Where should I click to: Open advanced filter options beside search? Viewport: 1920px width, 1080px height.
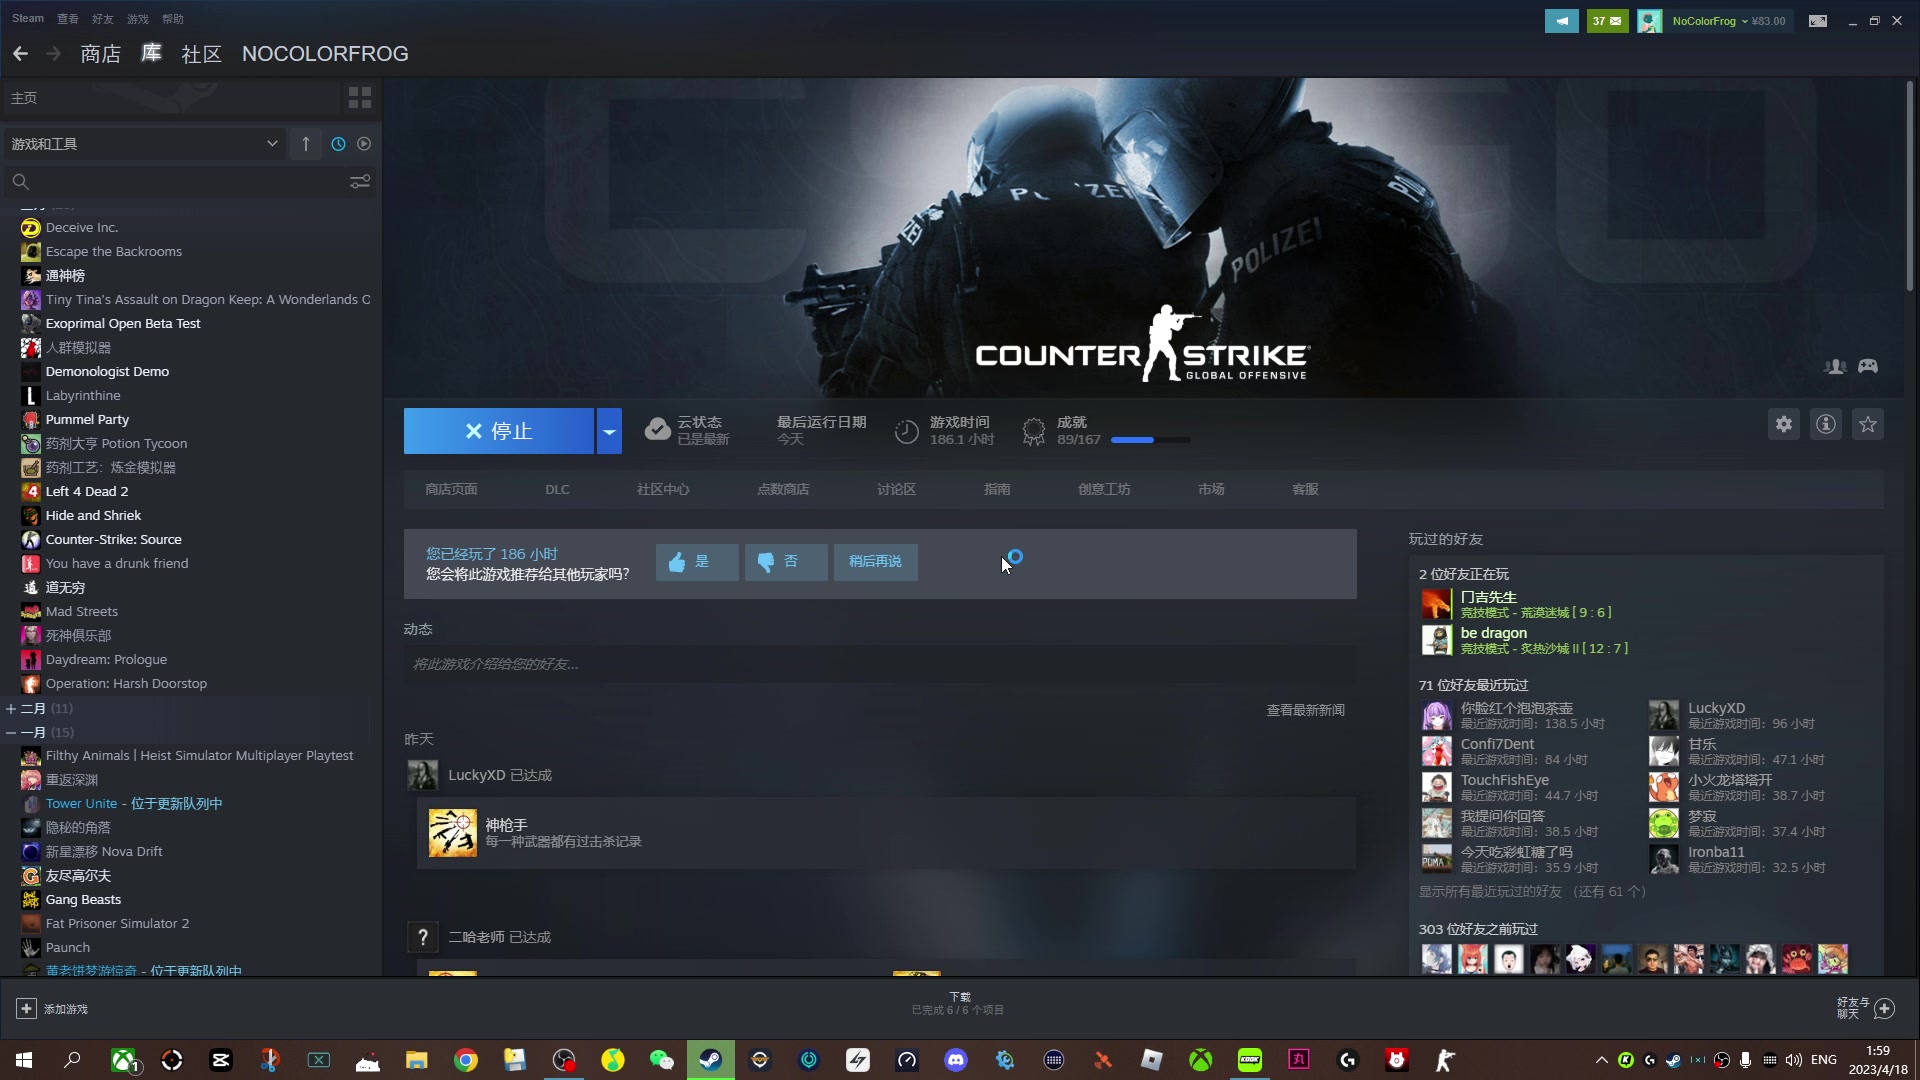click(360, 182)
